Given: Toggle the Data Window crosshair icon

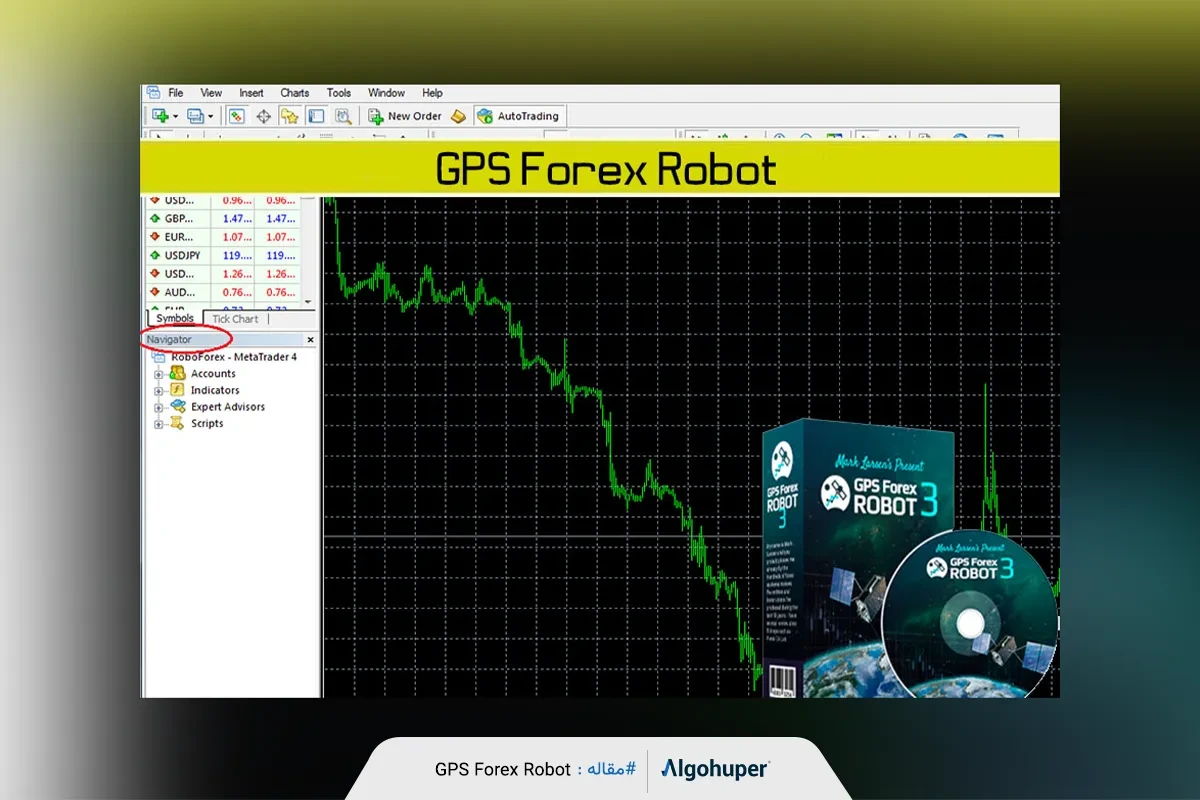Looking at the screenshot, I should tap(264, 116).
